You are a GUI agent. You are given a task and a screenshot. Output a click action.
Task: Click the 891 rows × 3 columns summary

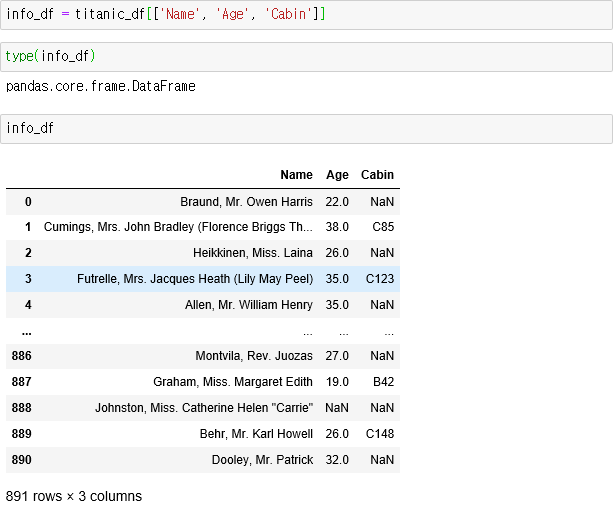(x=74, y=496)
